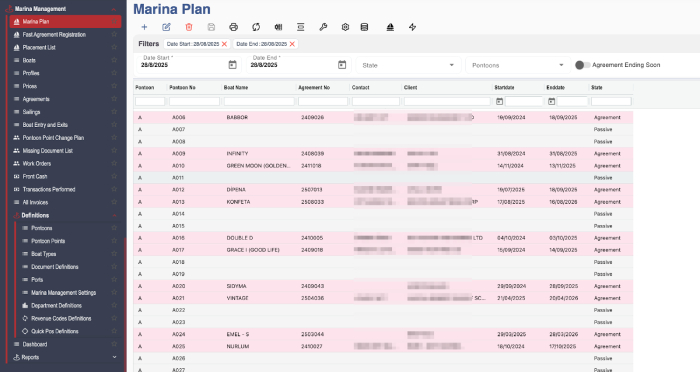This screenshot has height=372, width=700.
Task: Select the boat name NURLUM cell
Action: pyautogui.click(x=238, y=347)
